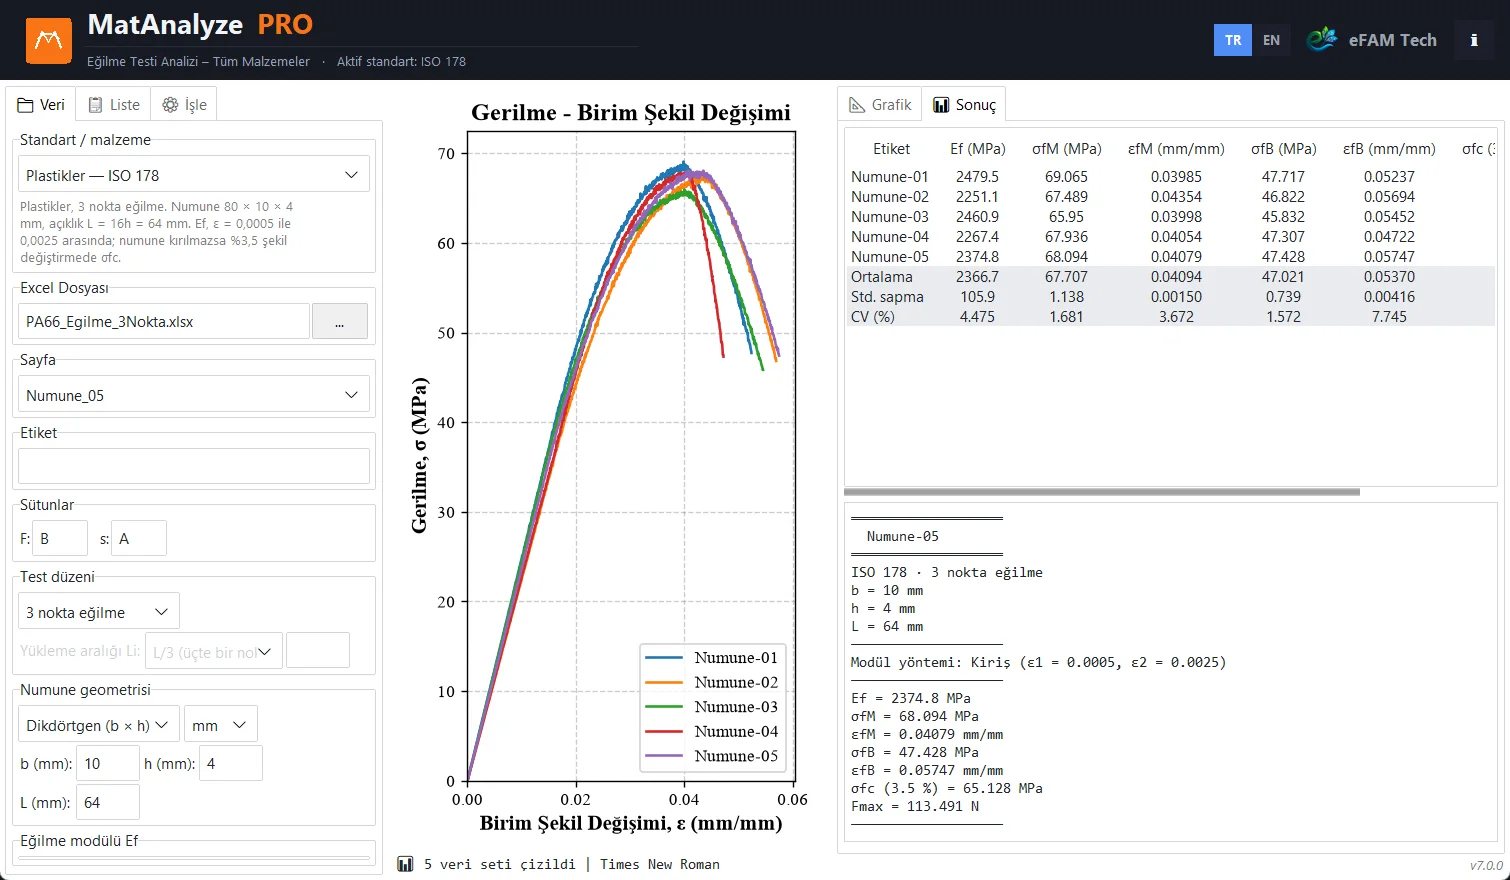Image resolution: width=1510 pixels, height=880 pixels.
Task: Click the Numune-01 row label
Action: [x=890, y=177]
